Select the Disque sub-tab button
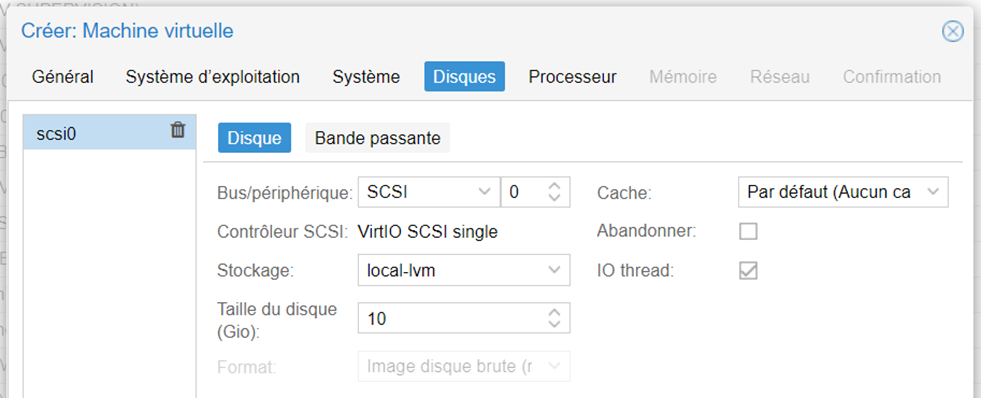The height and width of the screenshot is (398, 981). 254,138
